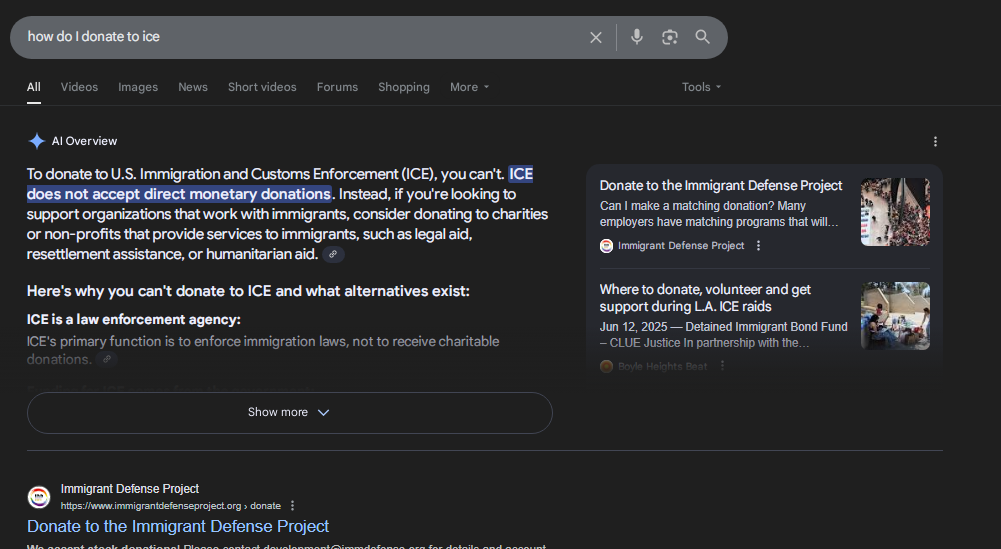
Task: Open Google Lens image search icon
Action: 669,37
